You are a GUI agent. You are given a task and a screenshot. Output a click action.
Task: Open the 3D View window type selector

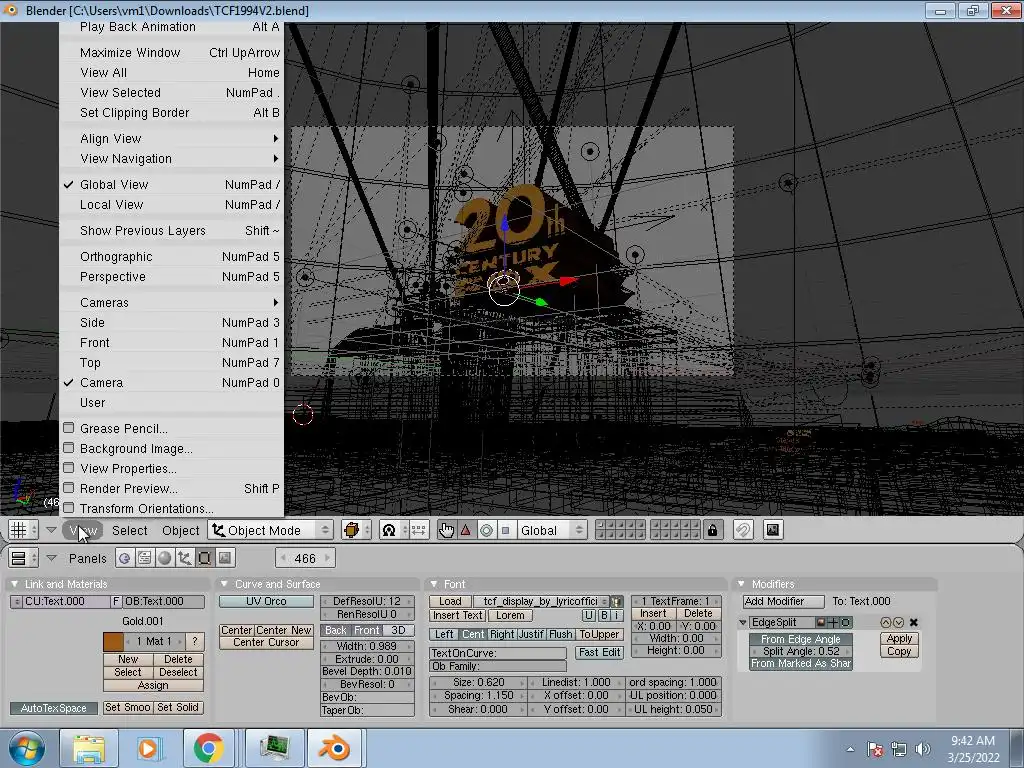click(23, 530)
